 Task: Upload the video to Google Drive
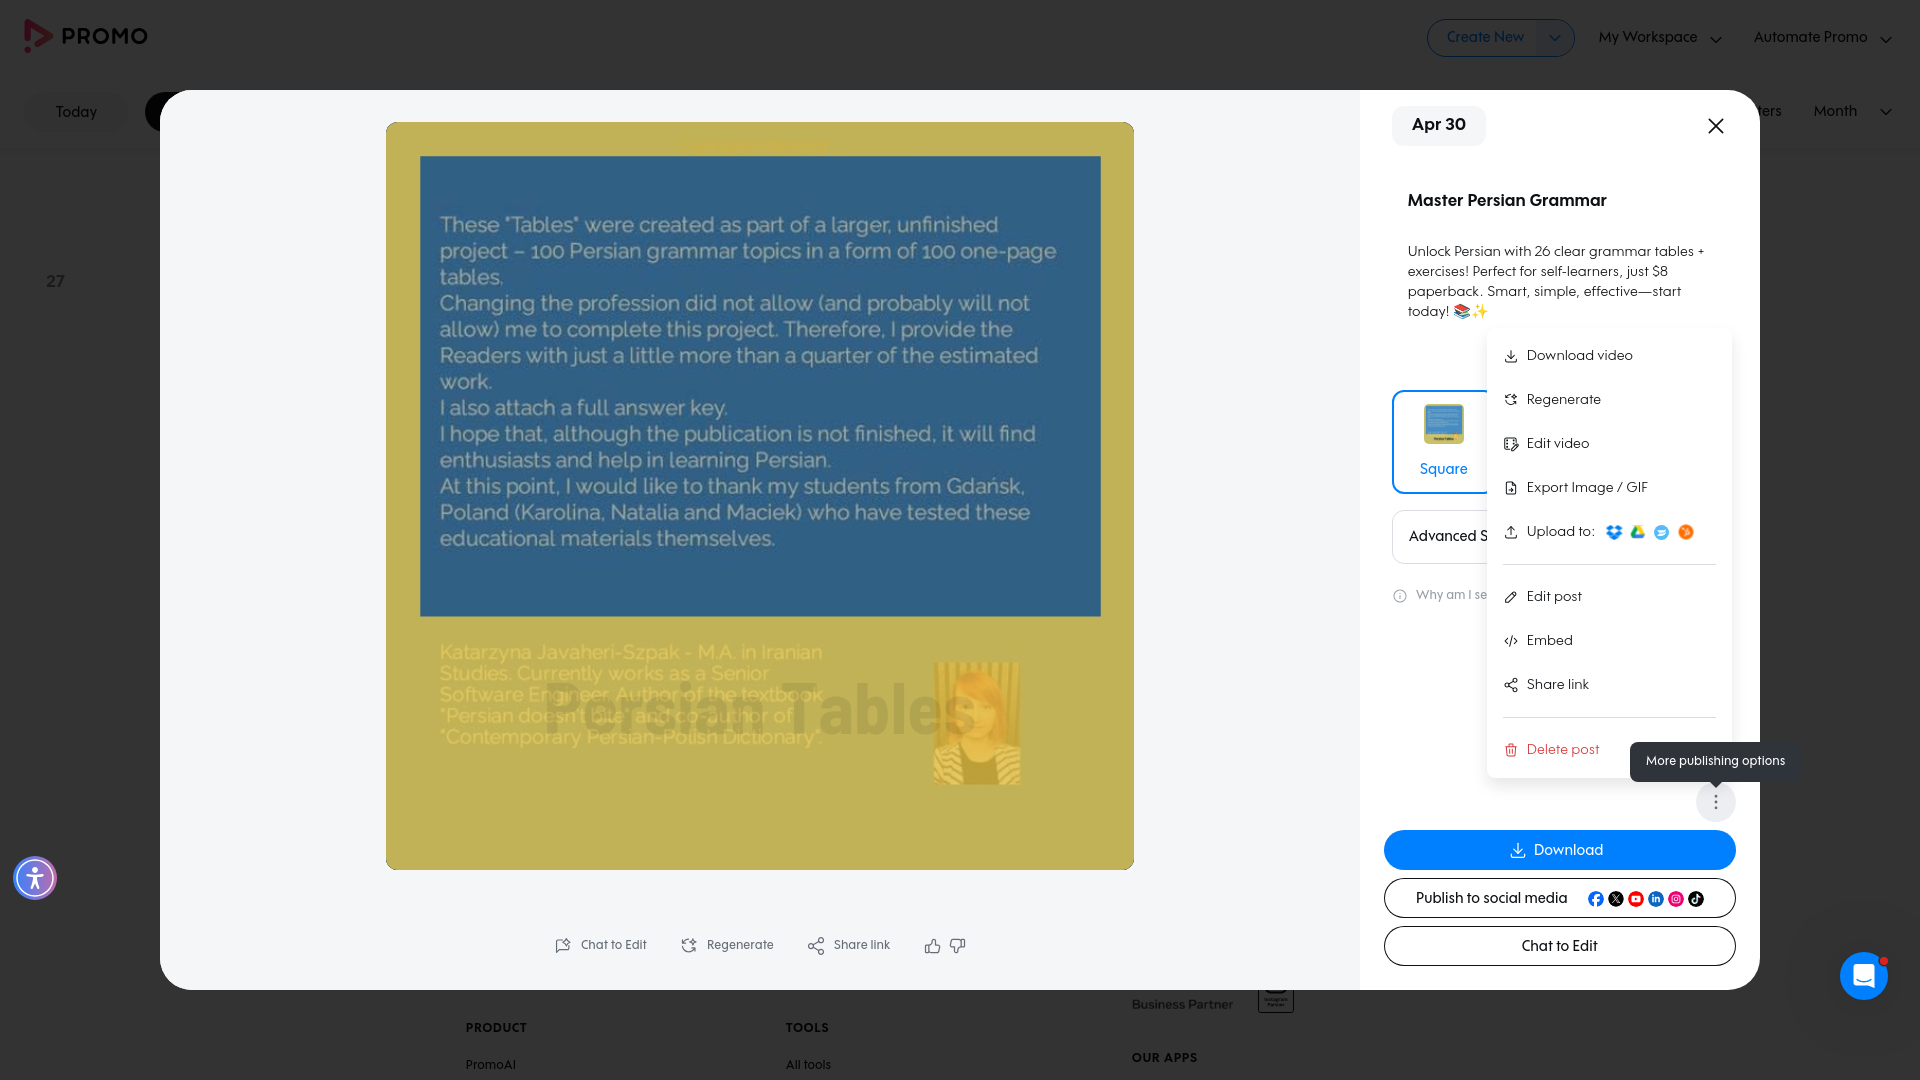[1638, 532]
